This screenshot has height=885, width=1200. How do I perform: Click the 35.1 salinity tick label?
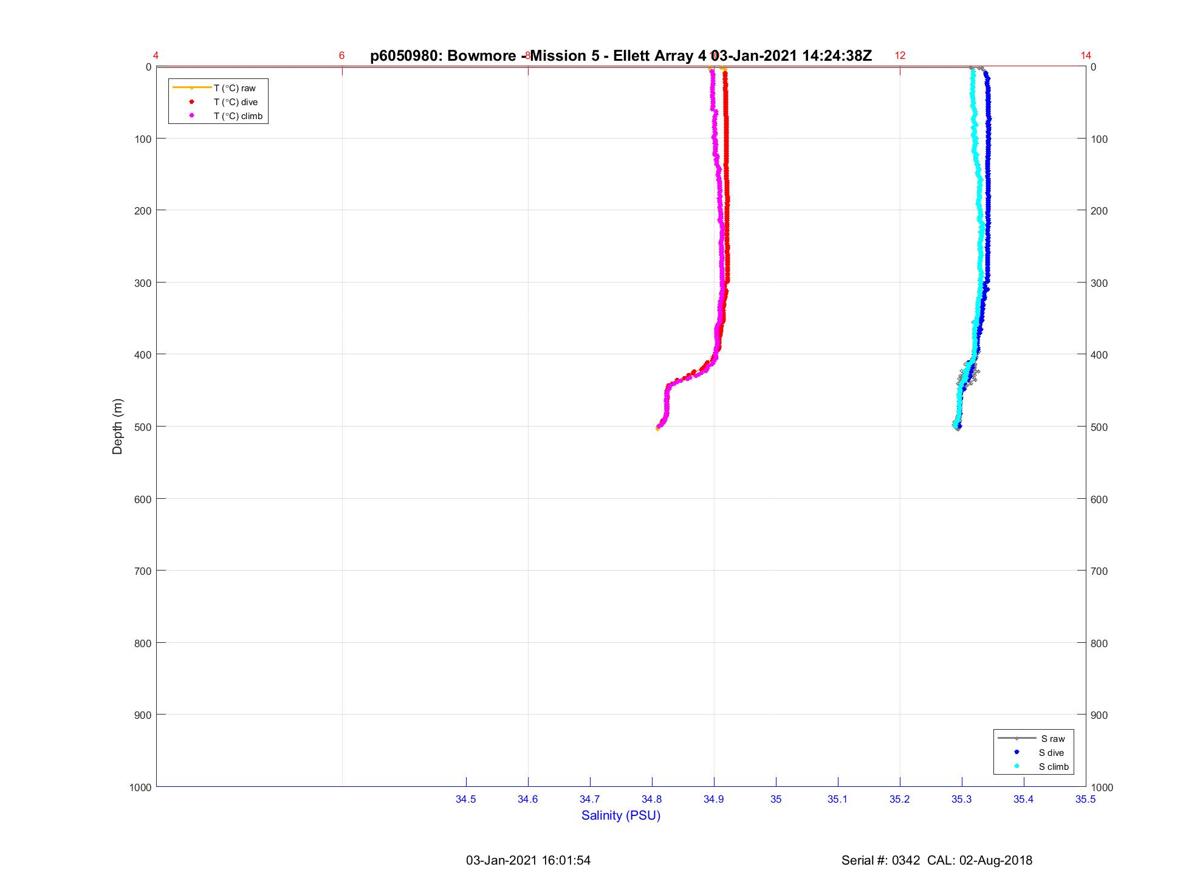tap(838, 799)
